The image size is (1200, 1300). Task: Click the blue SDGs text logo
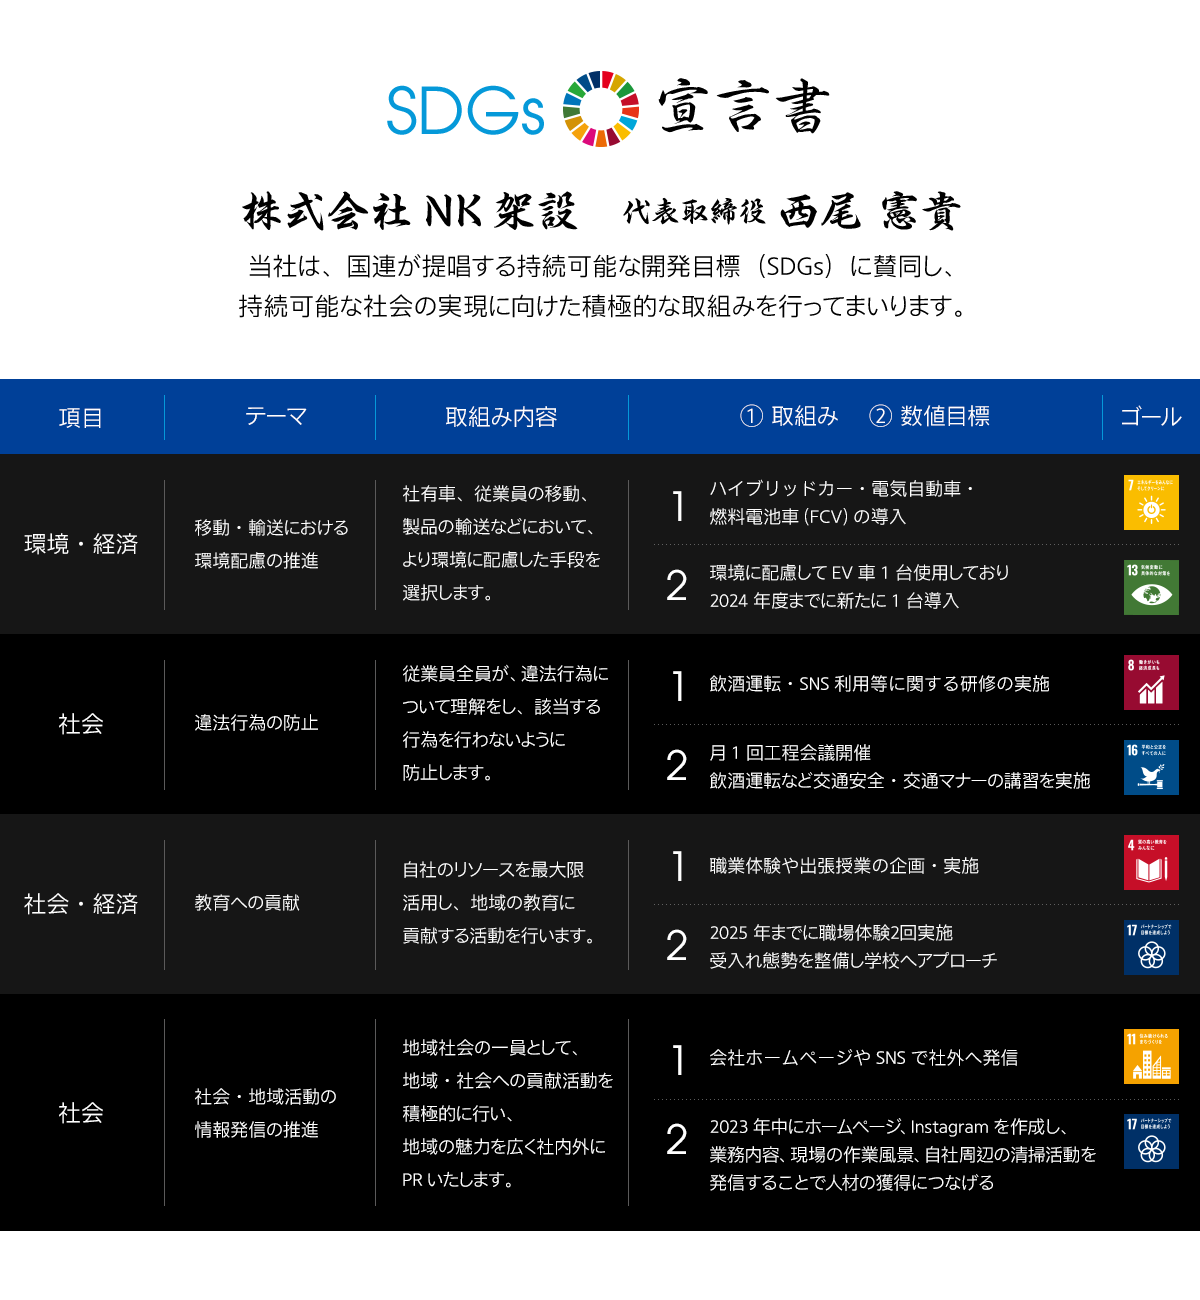point(465,110)
